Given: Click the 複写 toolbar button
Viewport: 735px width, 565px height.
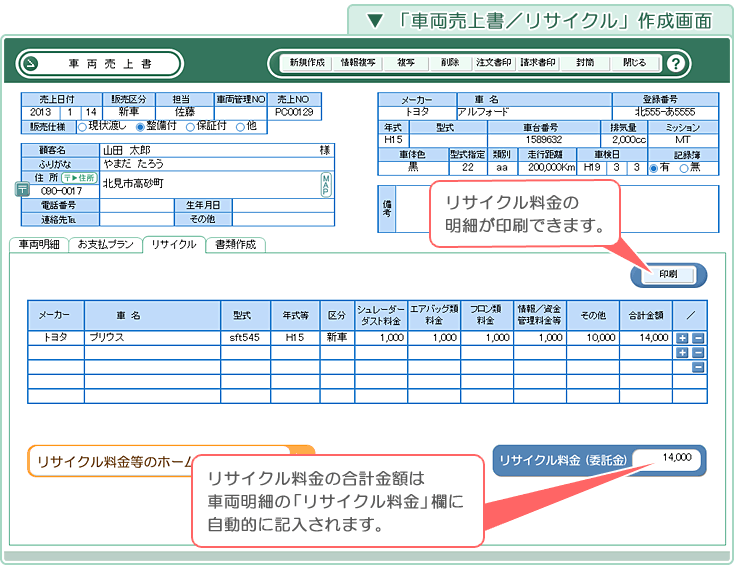Looking at the screenshot, I should [x=406, y=63].
